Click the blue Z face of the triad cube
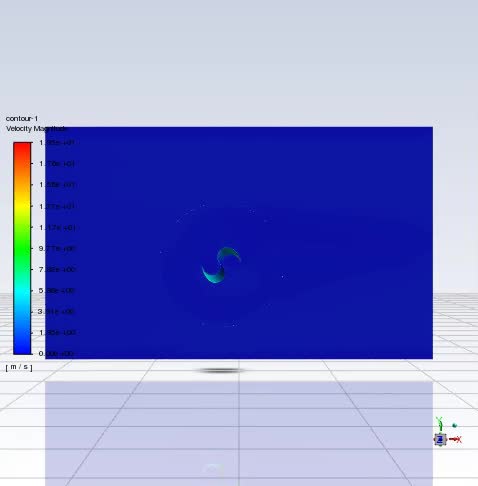Image resolution: width=478 pixels, height=486 pixels. (x=440, y=440)
